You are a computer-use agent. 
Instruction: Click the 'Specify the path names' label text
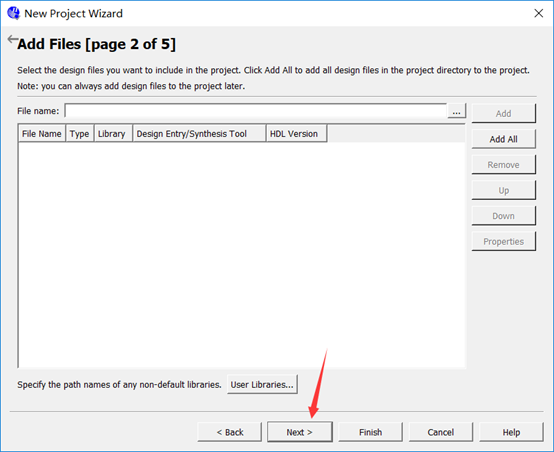[119, 385]
